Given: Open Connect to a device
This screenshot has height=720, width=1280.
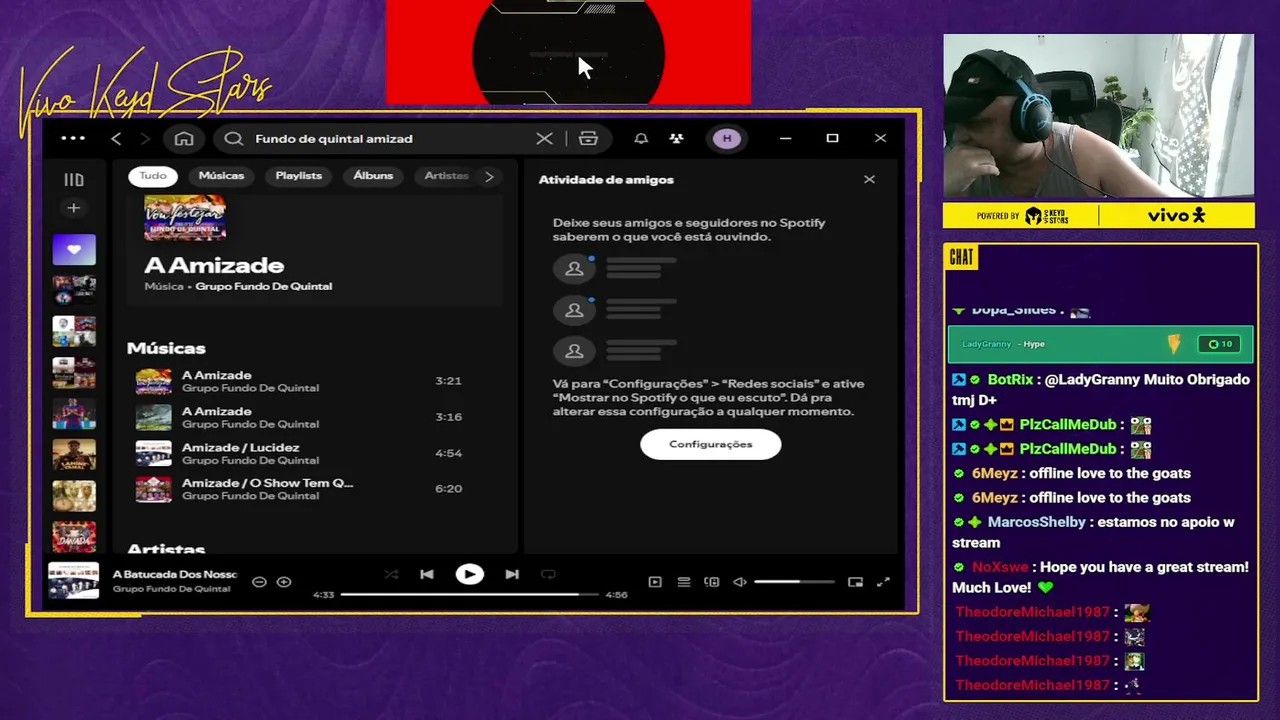Looking at the screenshot, I should [712, 582].
